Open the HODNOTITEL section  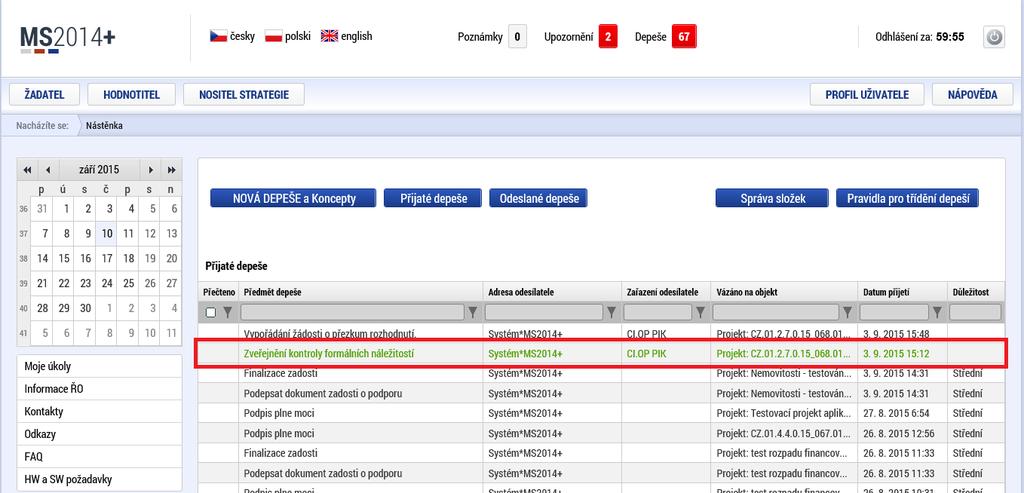(x=131, y=95)
